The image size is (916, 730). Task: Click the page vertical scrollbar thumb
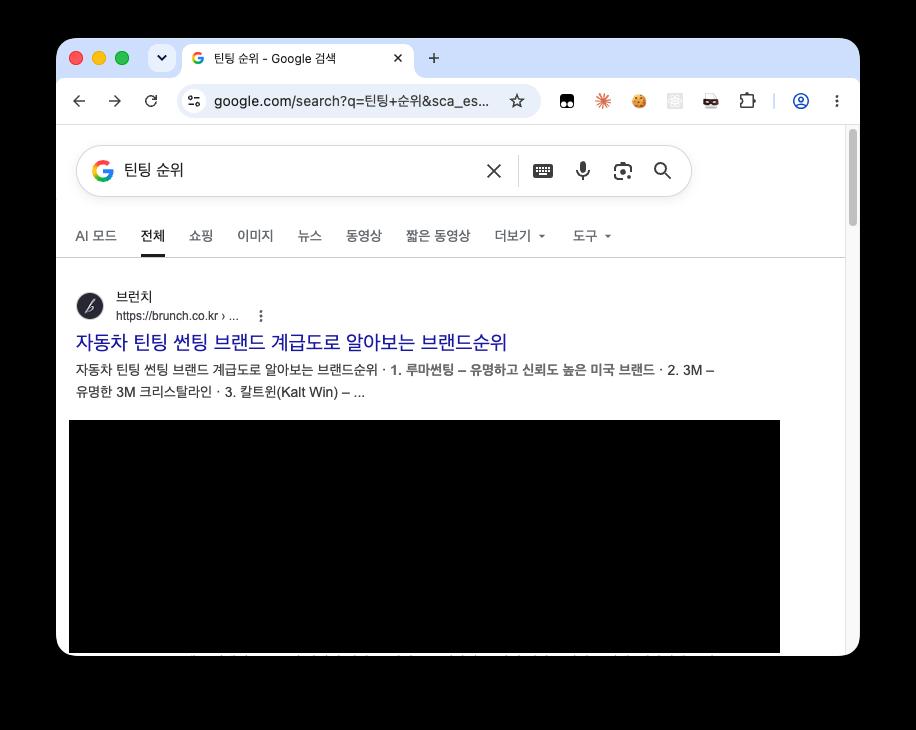(852, 177)
